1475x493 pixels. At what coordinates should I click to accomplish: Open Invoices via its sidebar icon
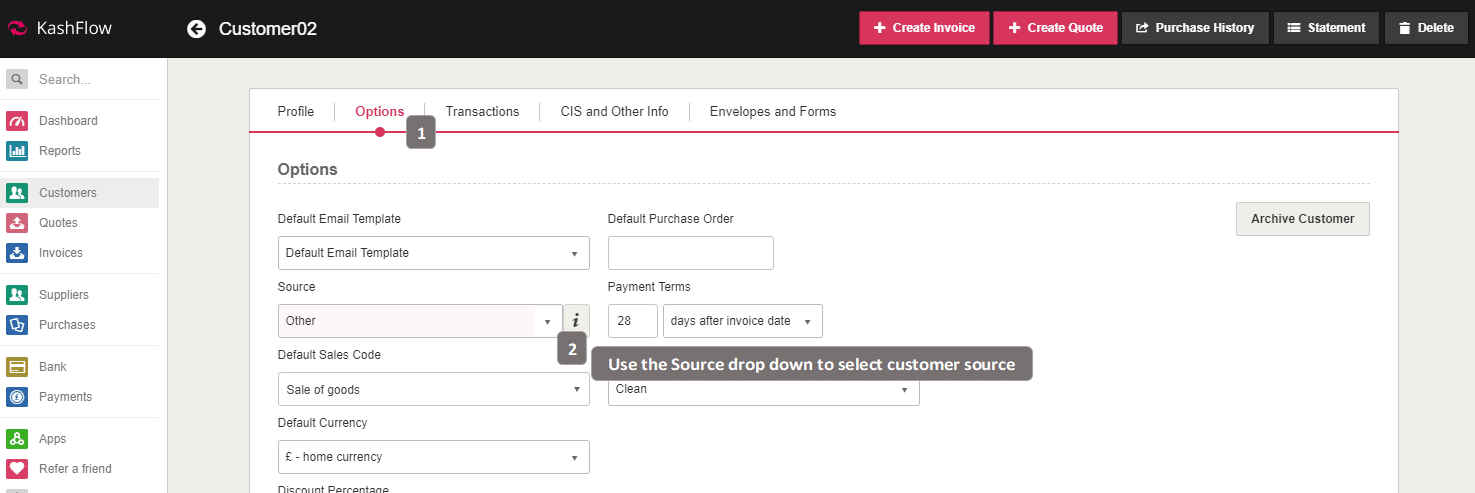click(17, 253)
